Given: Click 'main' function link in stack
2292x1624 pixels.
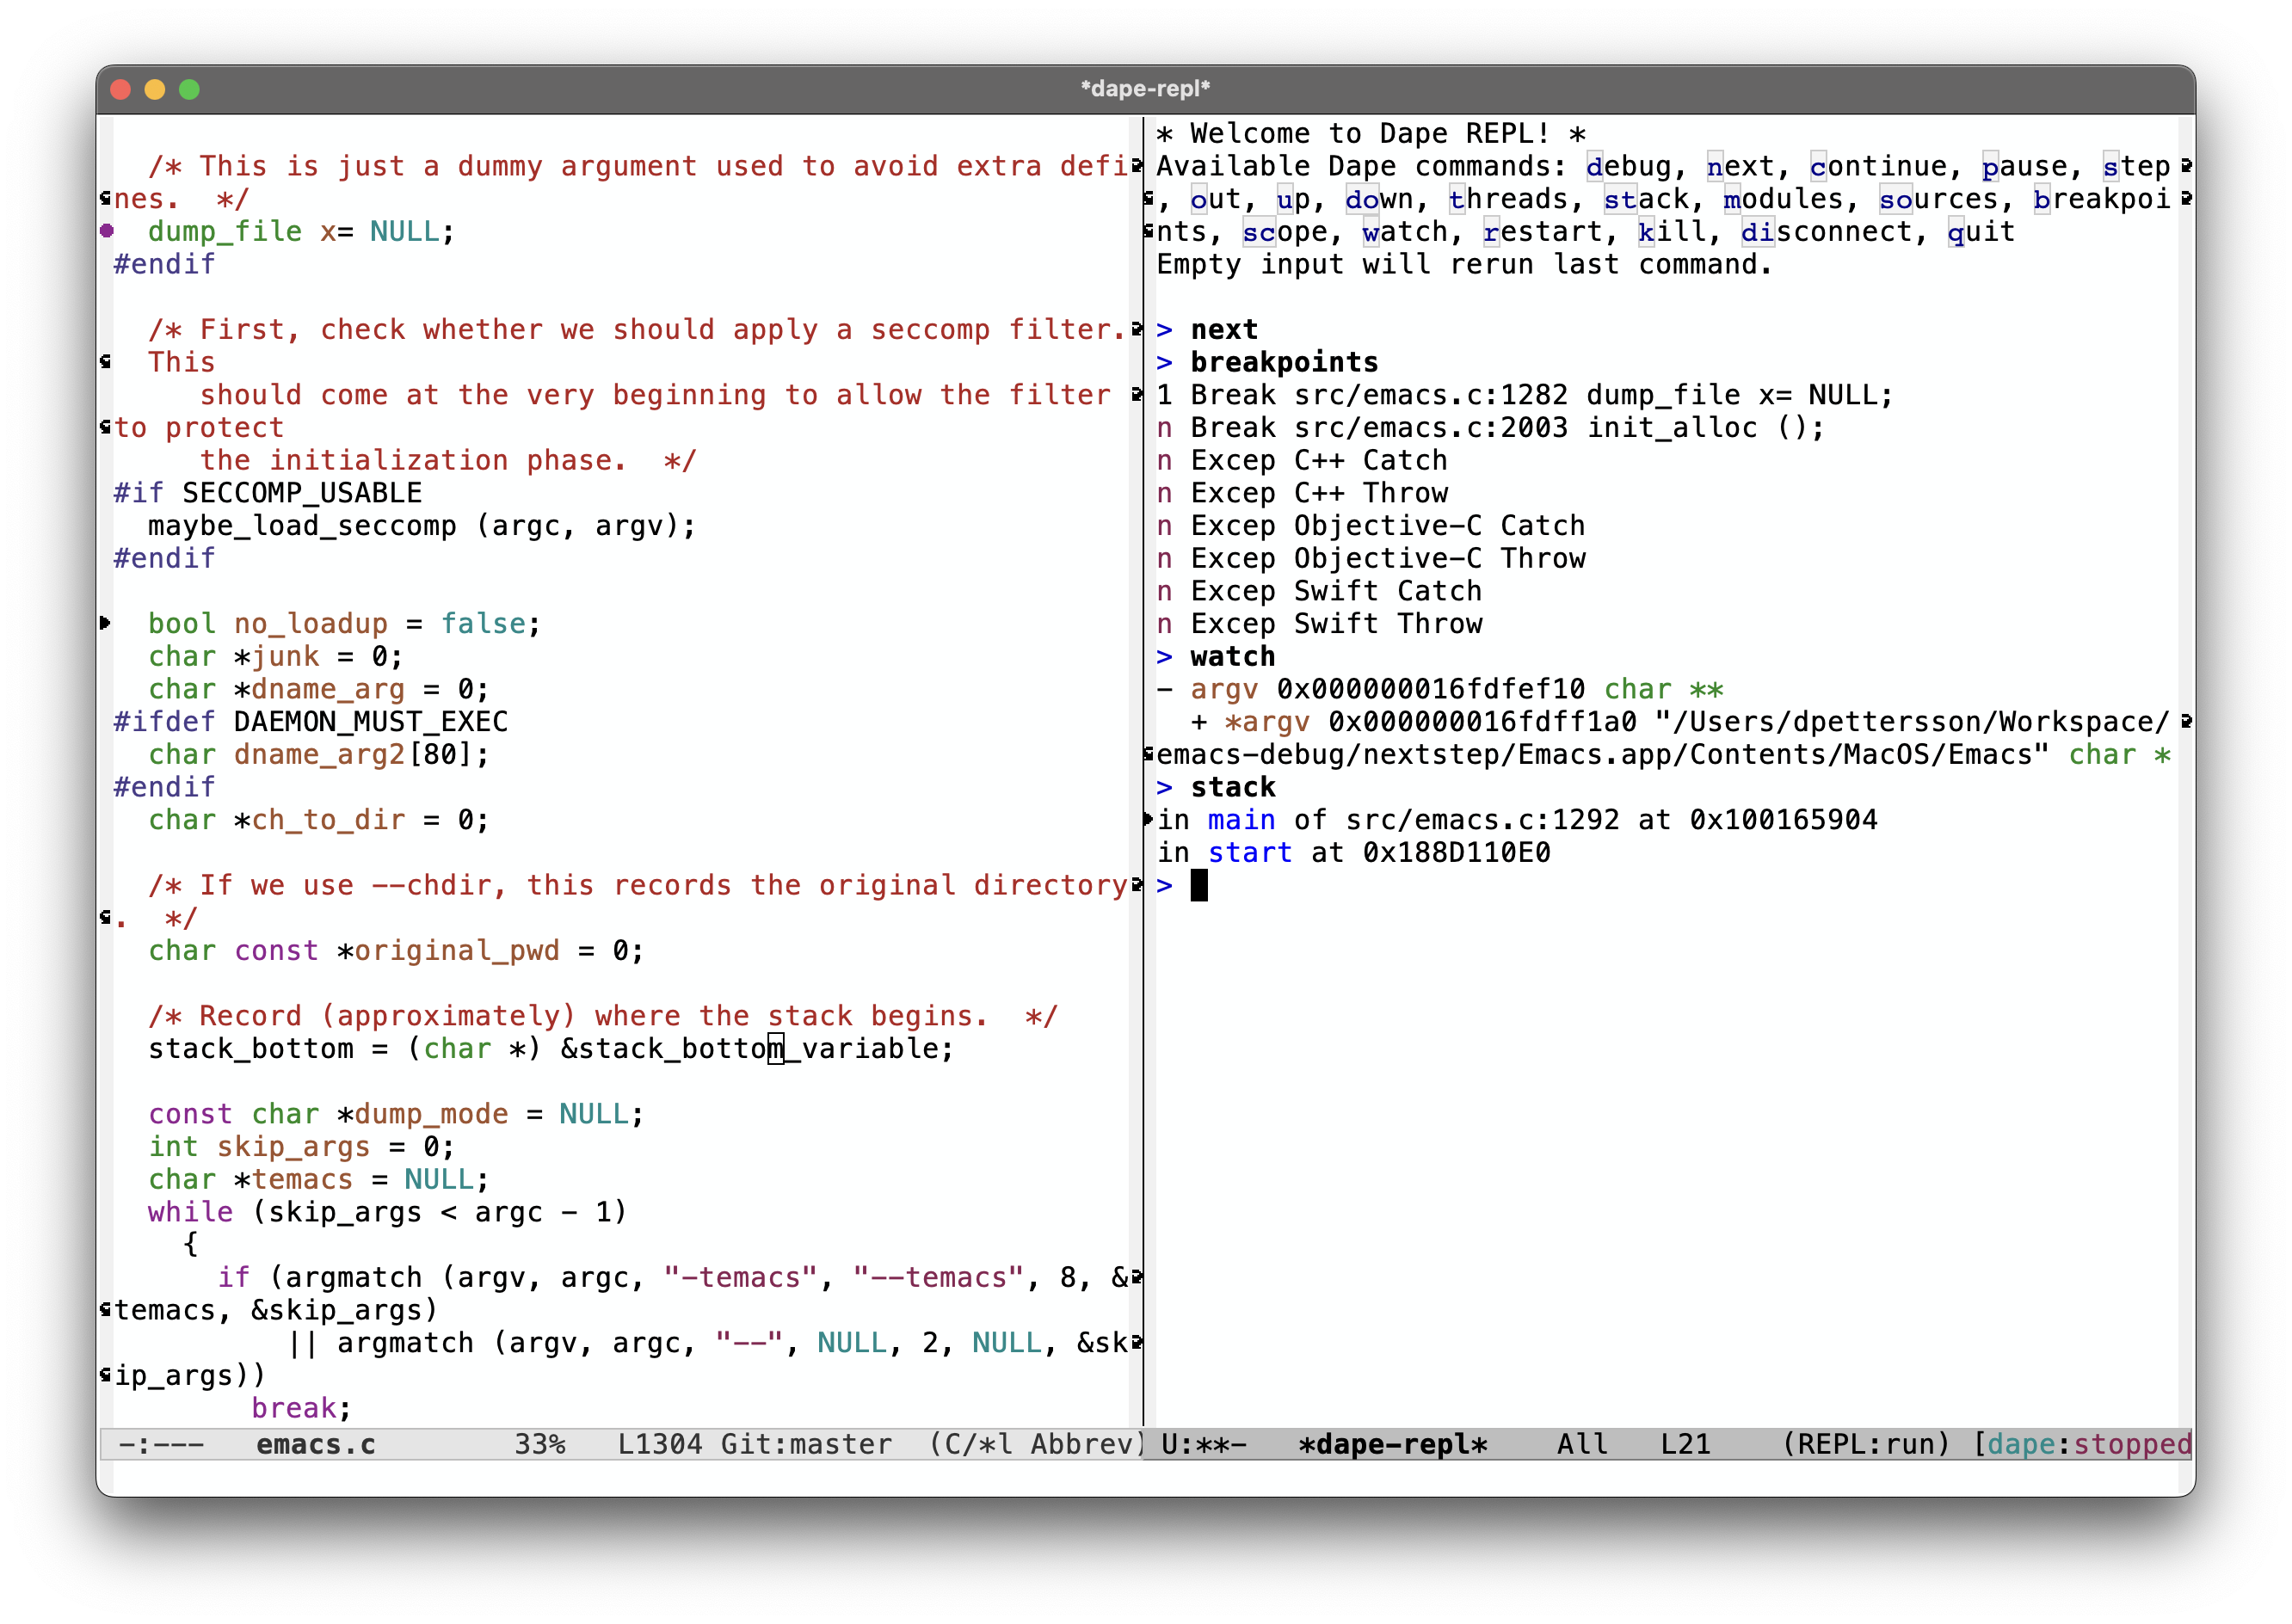Looking at the screenshot, I should [x=1240, y=820].
